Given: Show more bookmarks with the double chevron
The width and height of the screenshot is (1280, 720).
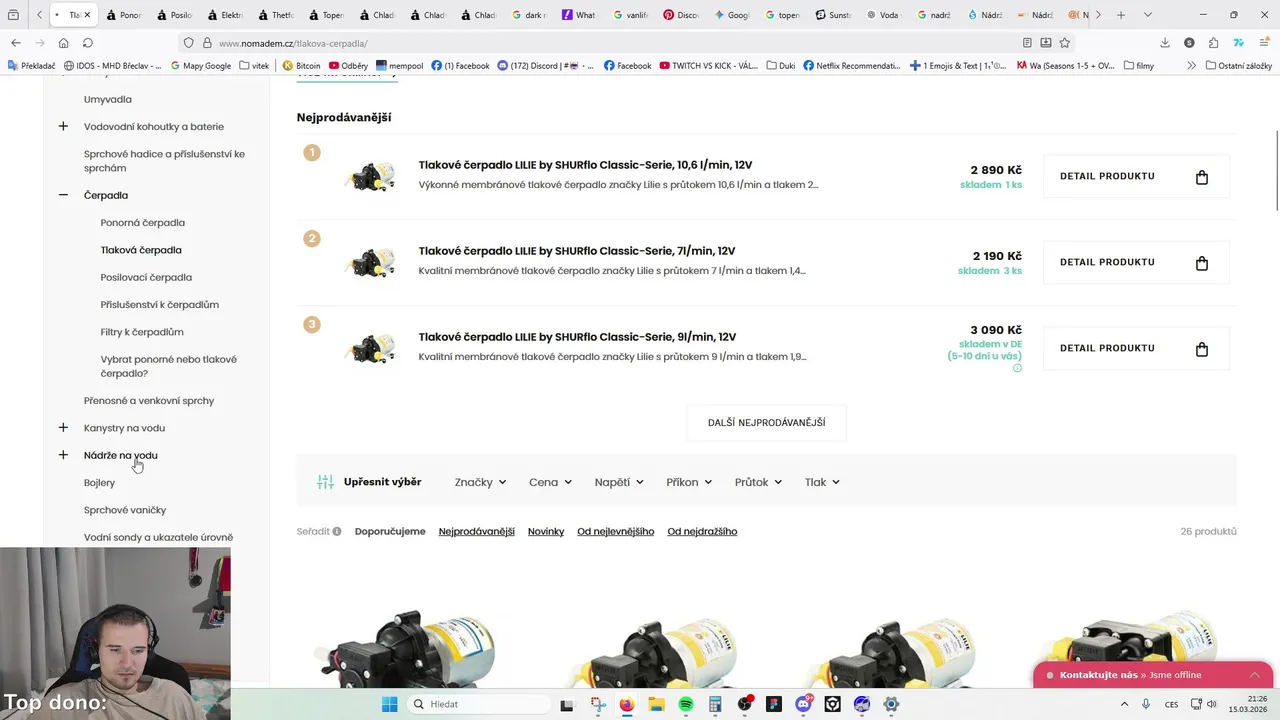Looking at the screenshot, I should pos(1191,66).
